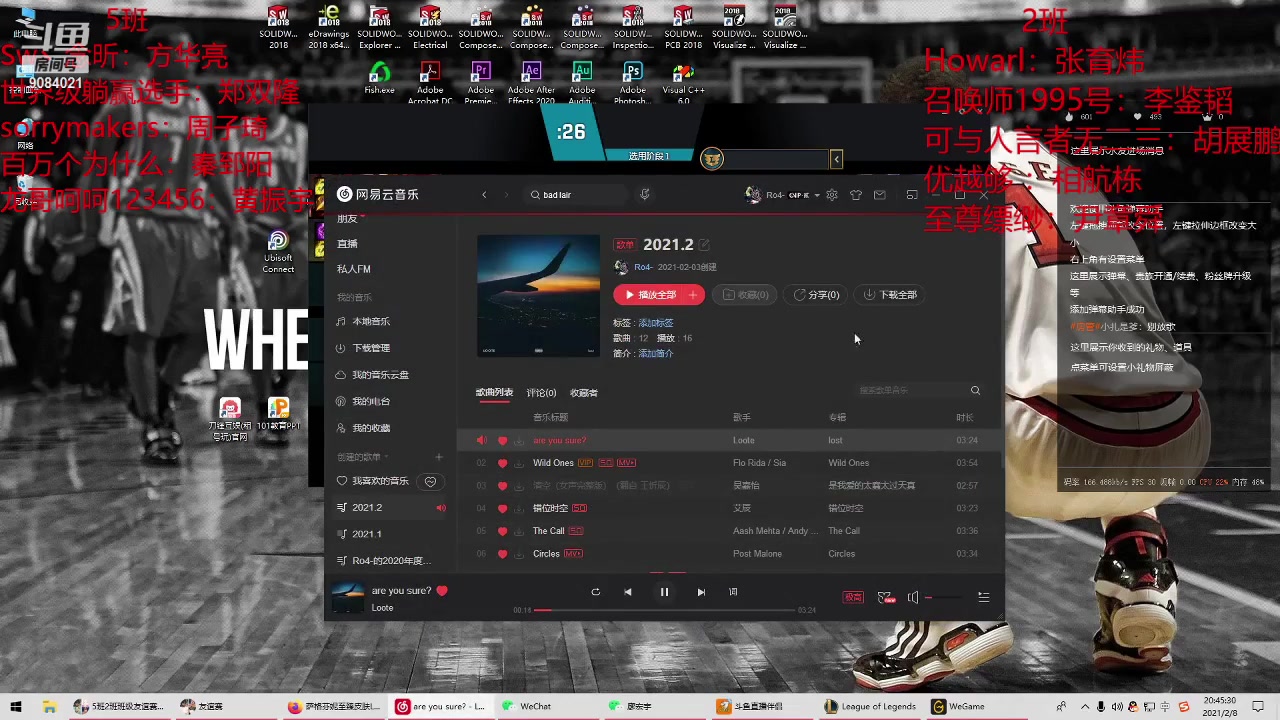This screenshot has height=720, width=1280.
Task: Open Circles MV badge
Action: [573, 554]
